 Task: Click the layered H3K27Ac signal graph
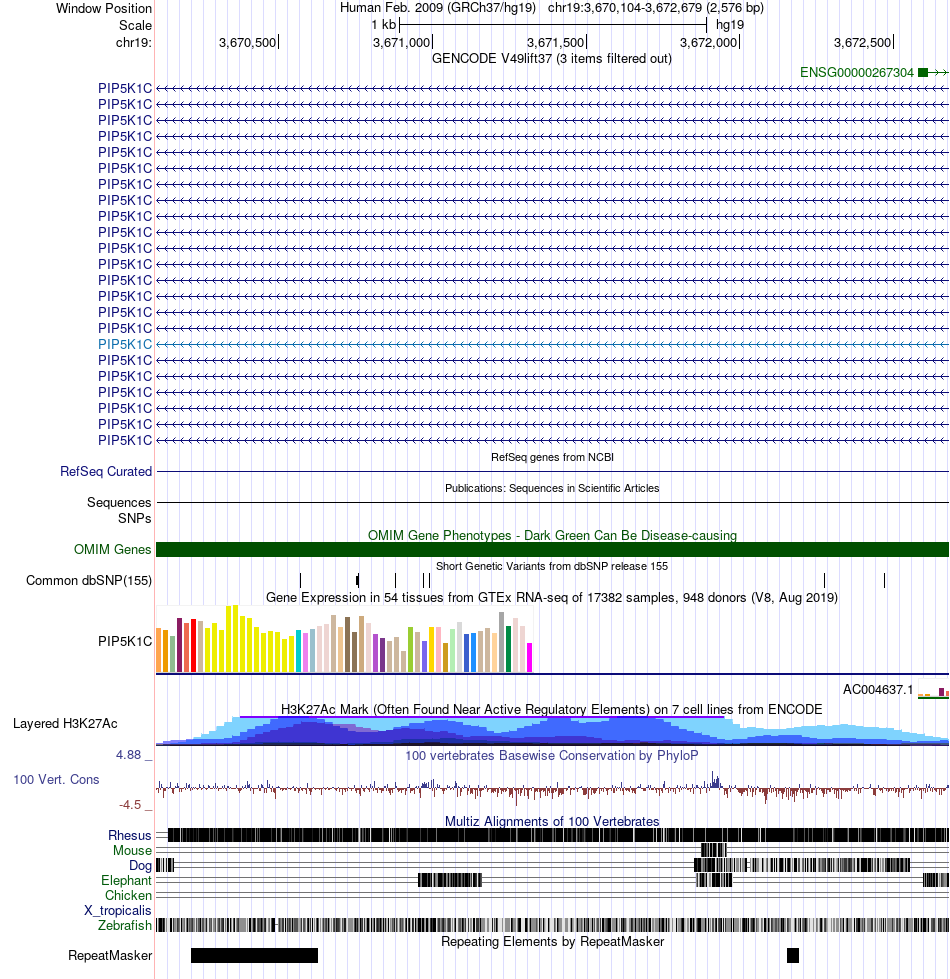pos(552,731)
